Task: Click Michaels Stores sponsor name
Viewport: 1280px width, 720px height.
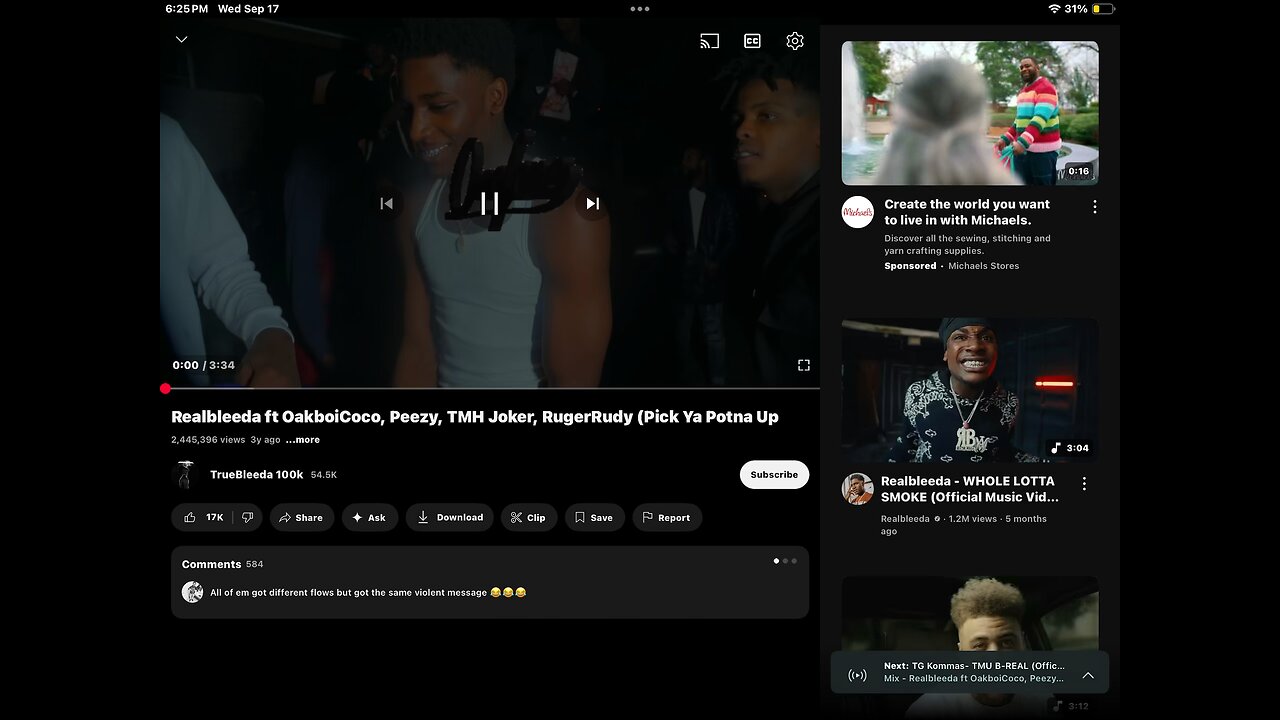Action: [x=984, y=266]
